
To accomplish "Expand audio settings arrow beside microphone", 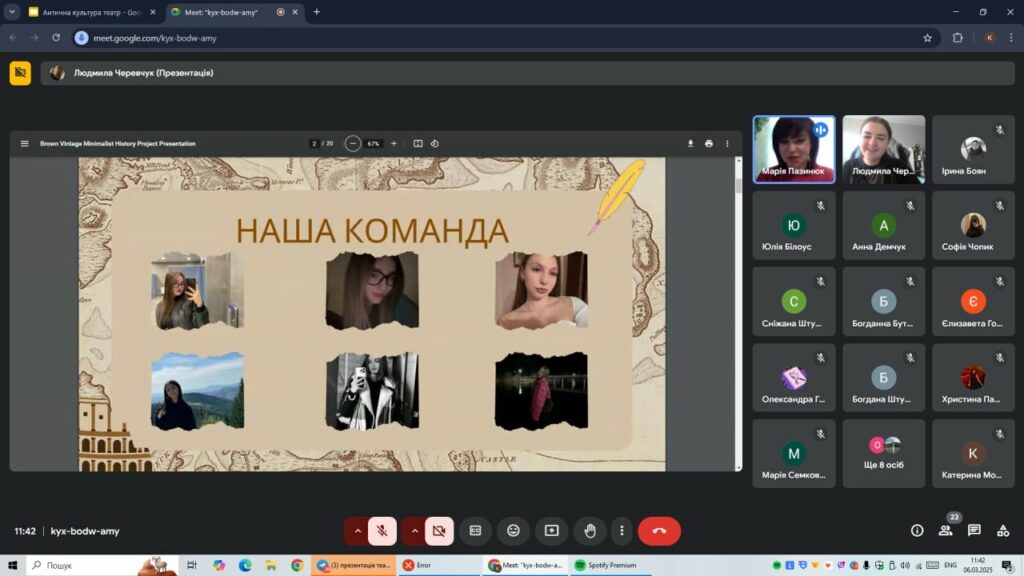I will point(357,531).
